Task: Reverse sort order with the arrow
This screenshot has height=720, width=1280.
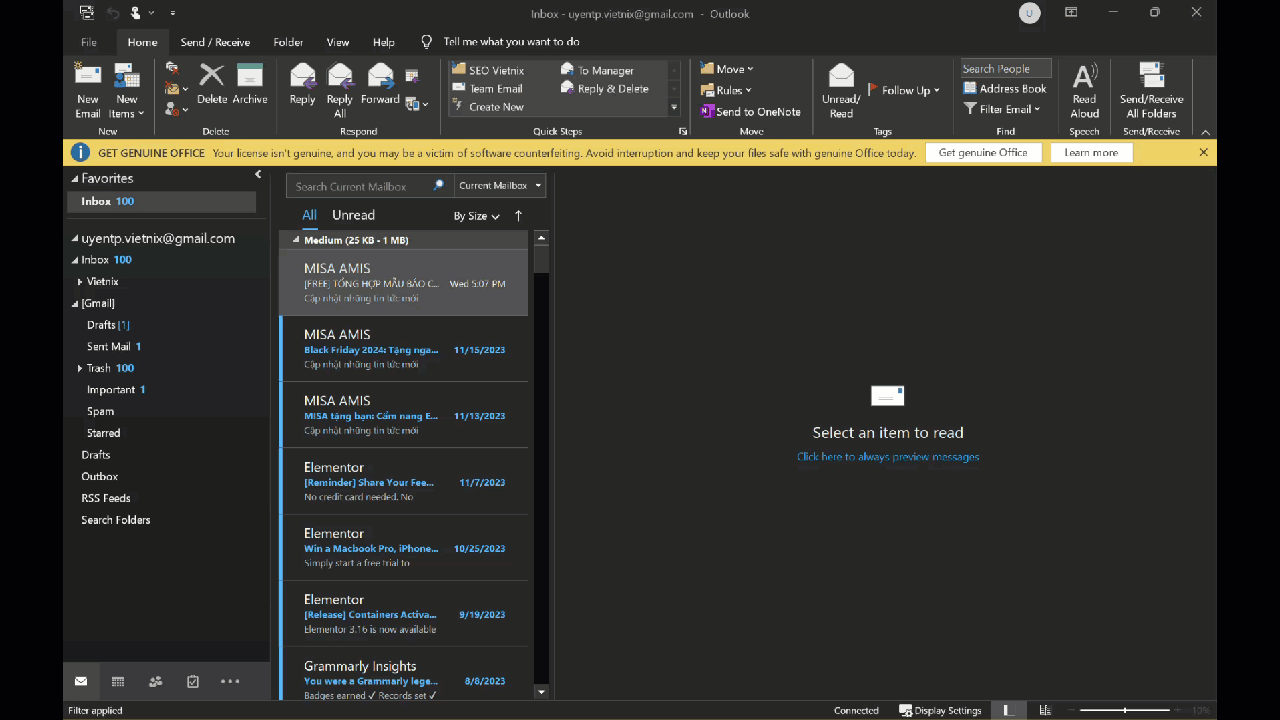Action: click(x=518, y=216)
